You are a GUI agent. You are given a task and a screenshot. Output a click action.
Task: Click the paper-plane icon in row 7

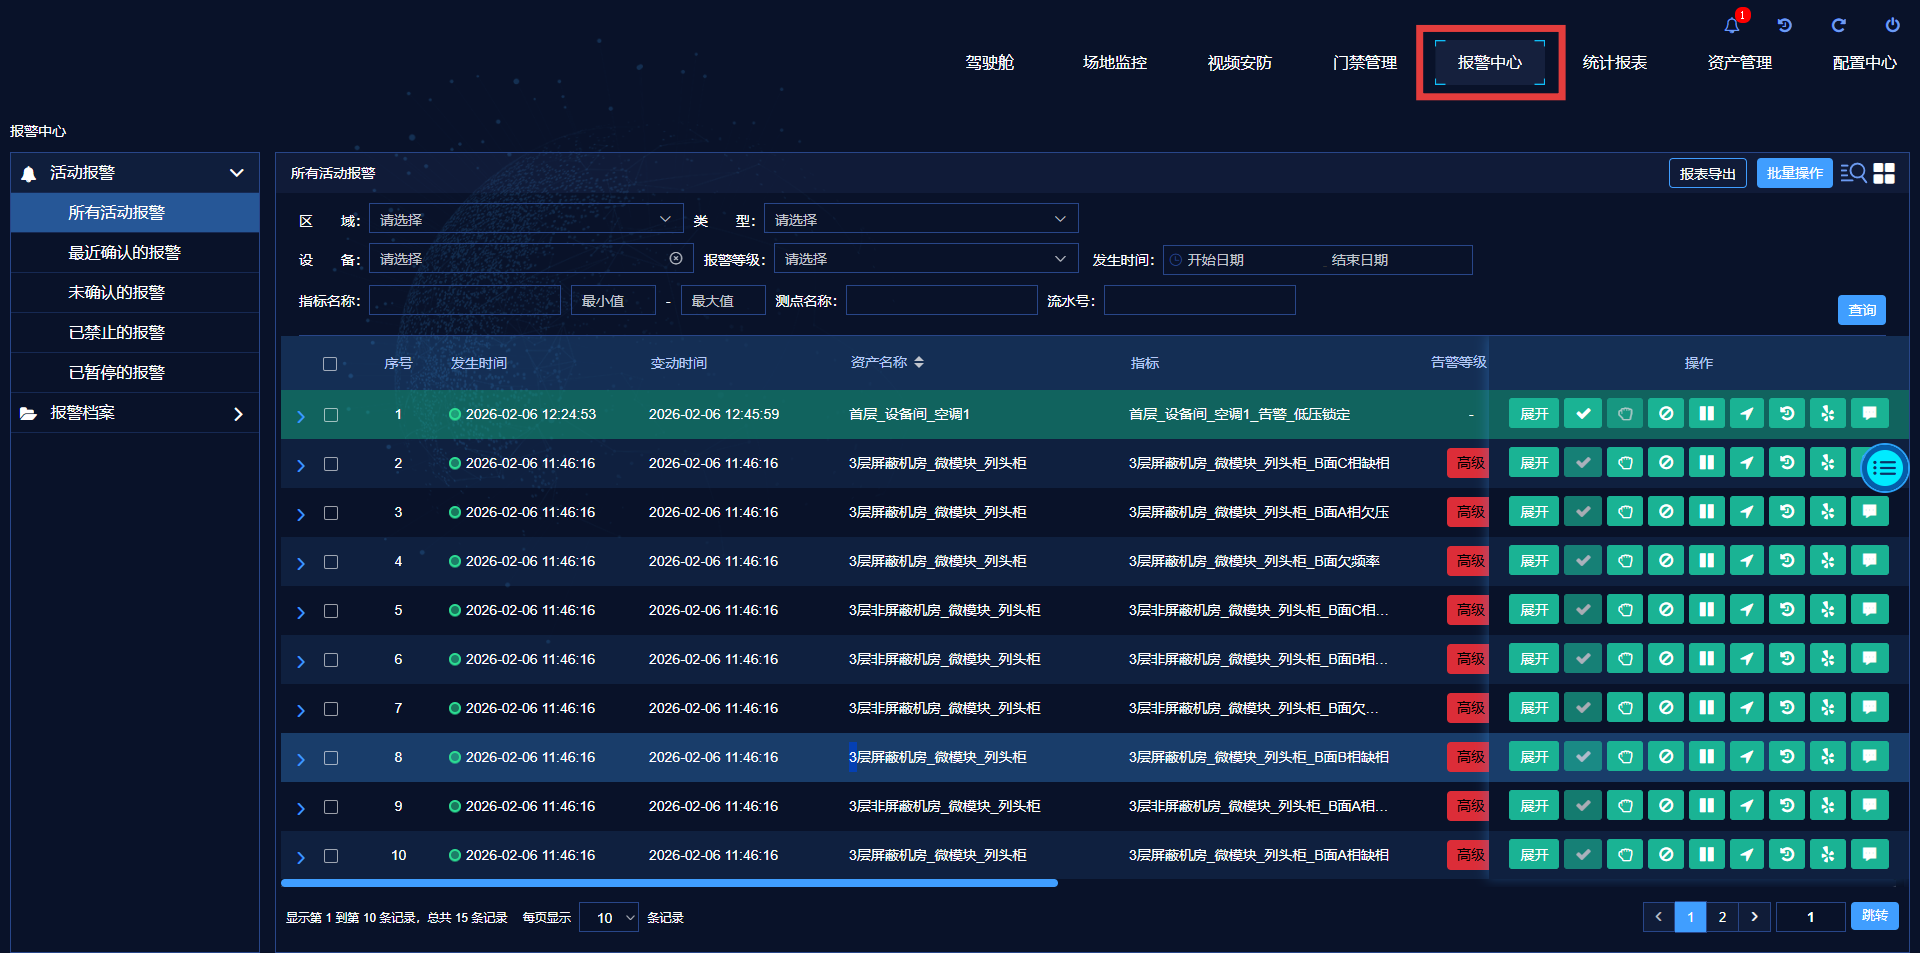point(1747,708)
